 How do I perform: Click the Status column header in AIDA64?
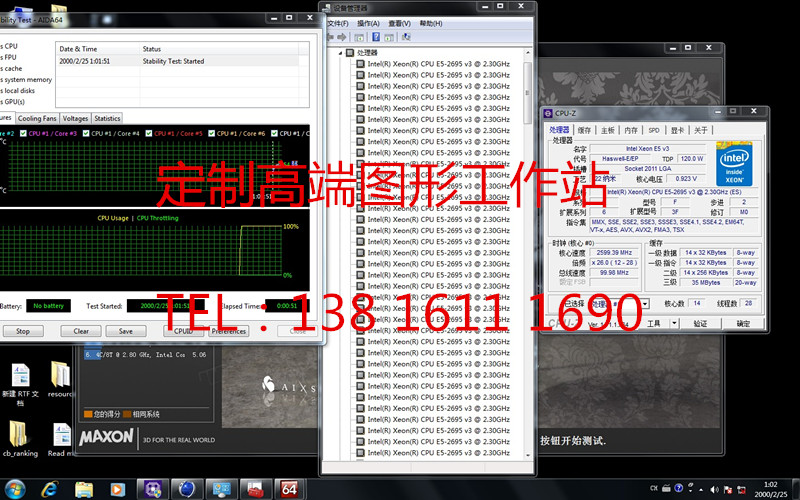(x=218, y=49)
